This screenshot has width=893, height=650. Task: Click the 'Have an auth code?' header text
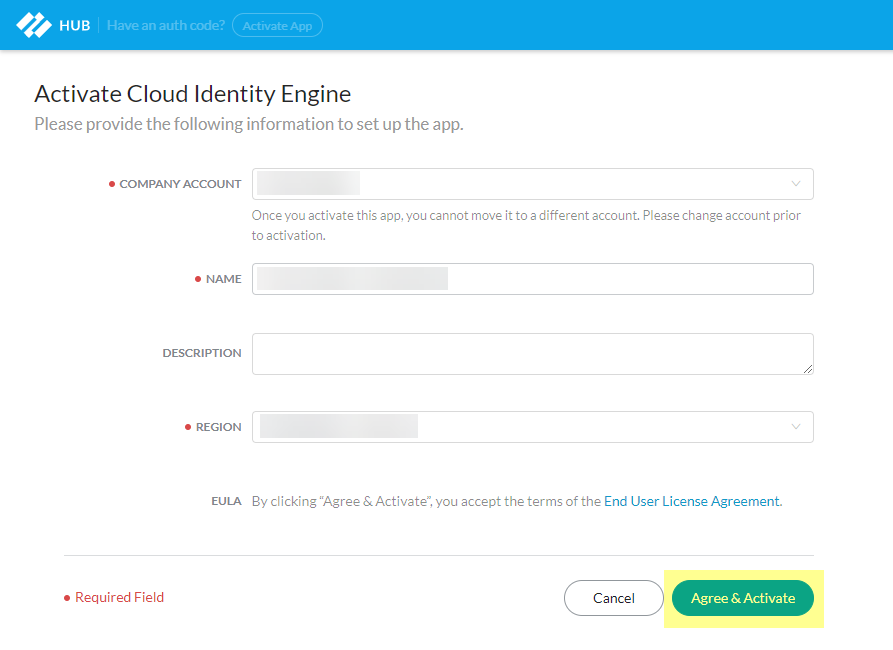click(165, 24)
